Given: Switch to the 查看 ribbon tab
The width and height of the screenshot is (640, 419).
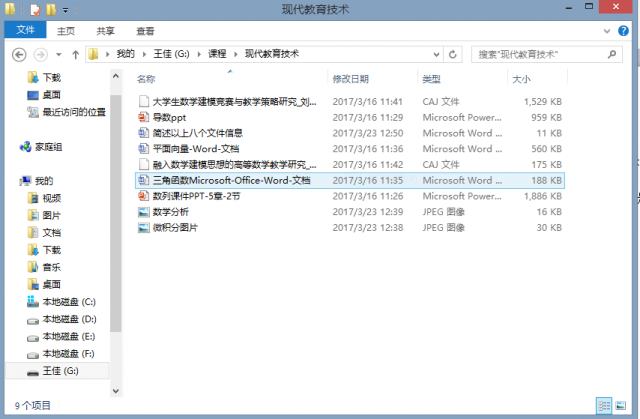Looking at the screenshot, I should point(145,30).
